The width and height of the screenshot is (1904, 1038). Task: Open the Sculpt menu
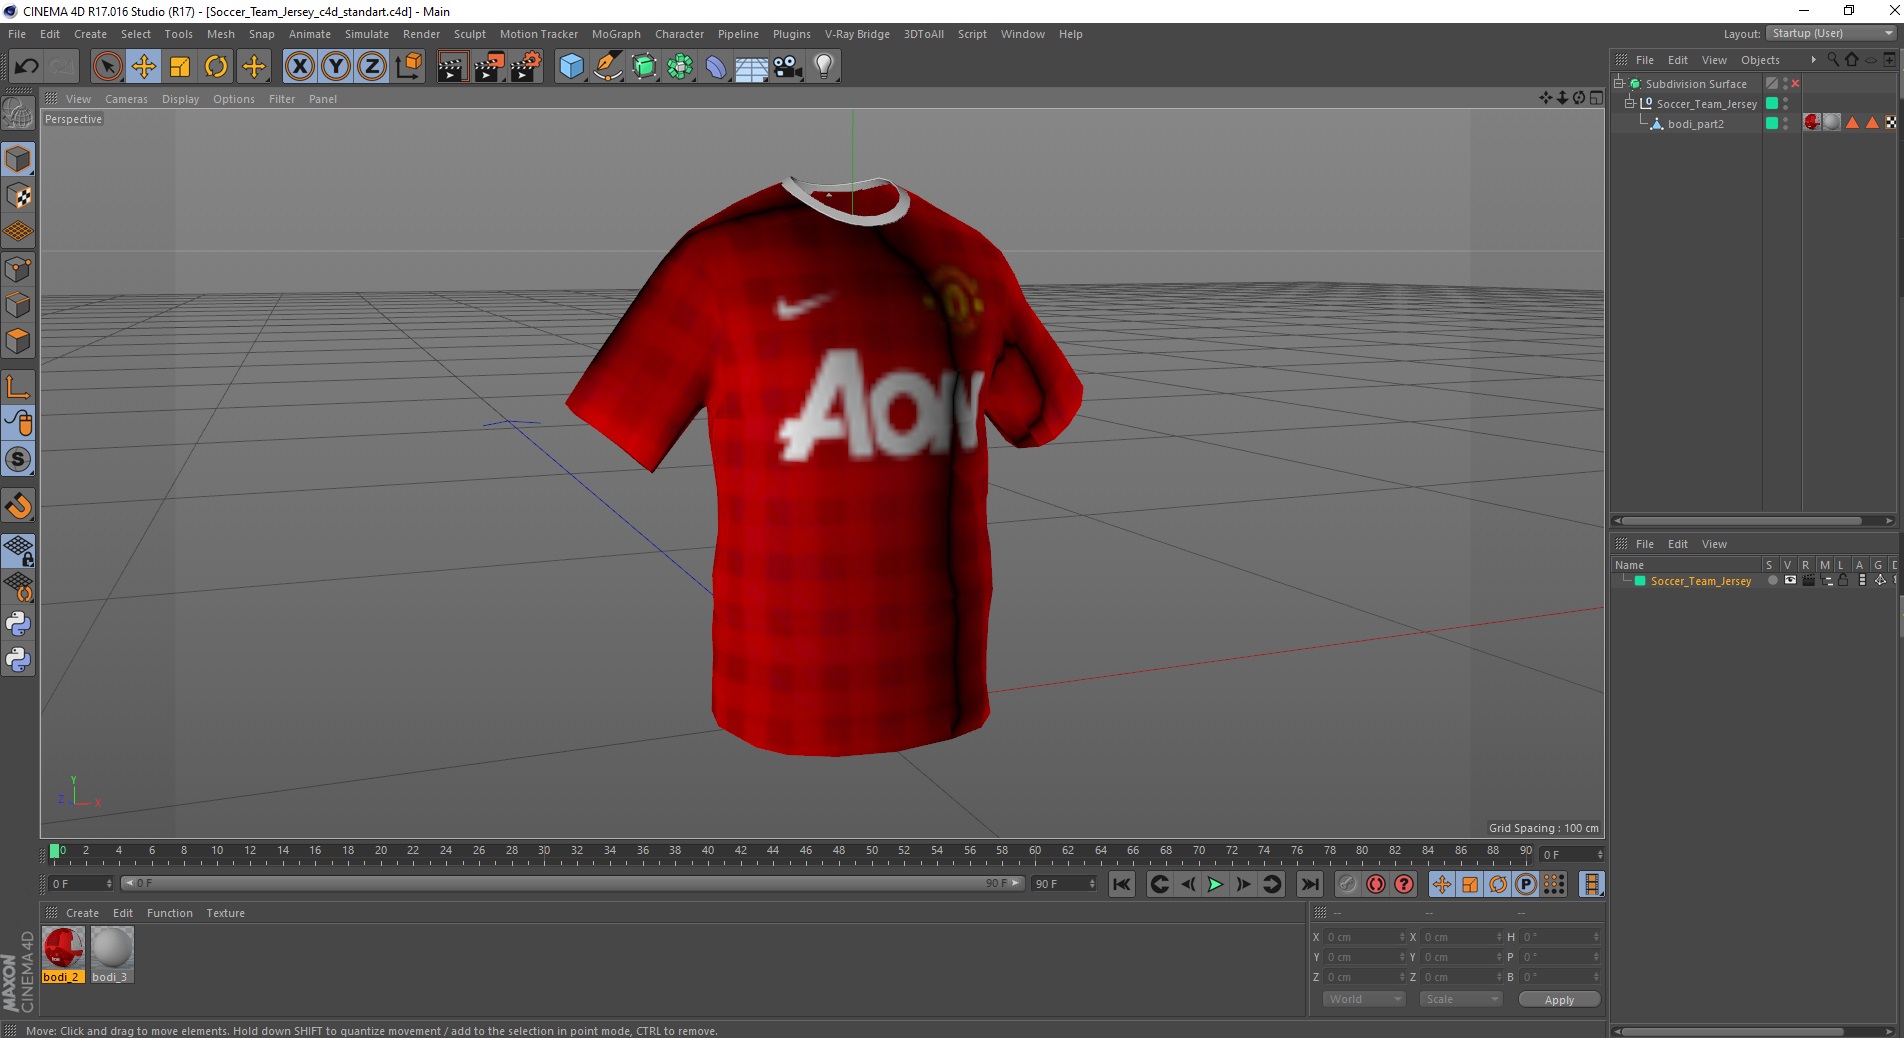coord(469,34)
